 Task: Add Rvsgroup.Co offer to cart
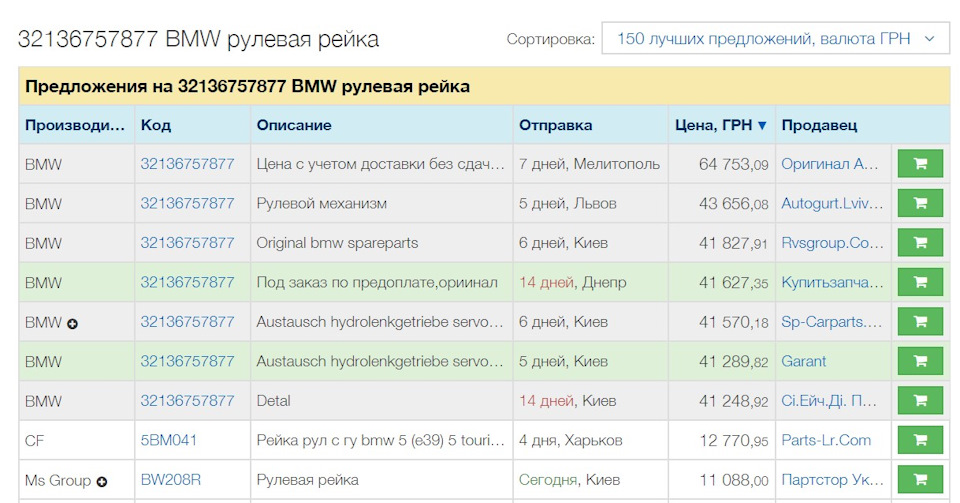920,243
